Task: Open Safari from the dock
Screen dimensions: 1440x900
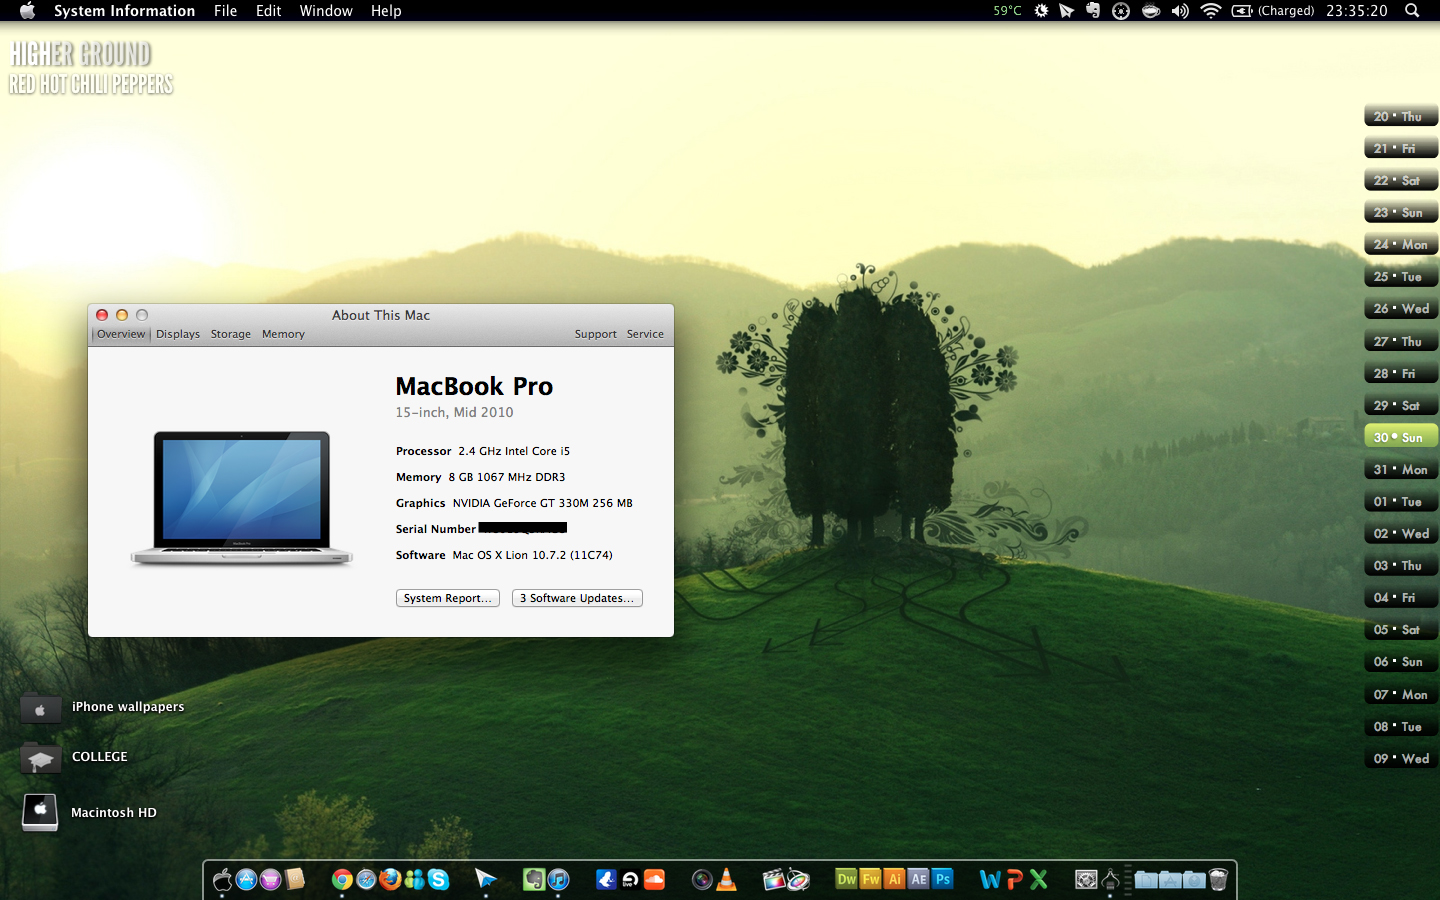Action: [x=366, y=879]
